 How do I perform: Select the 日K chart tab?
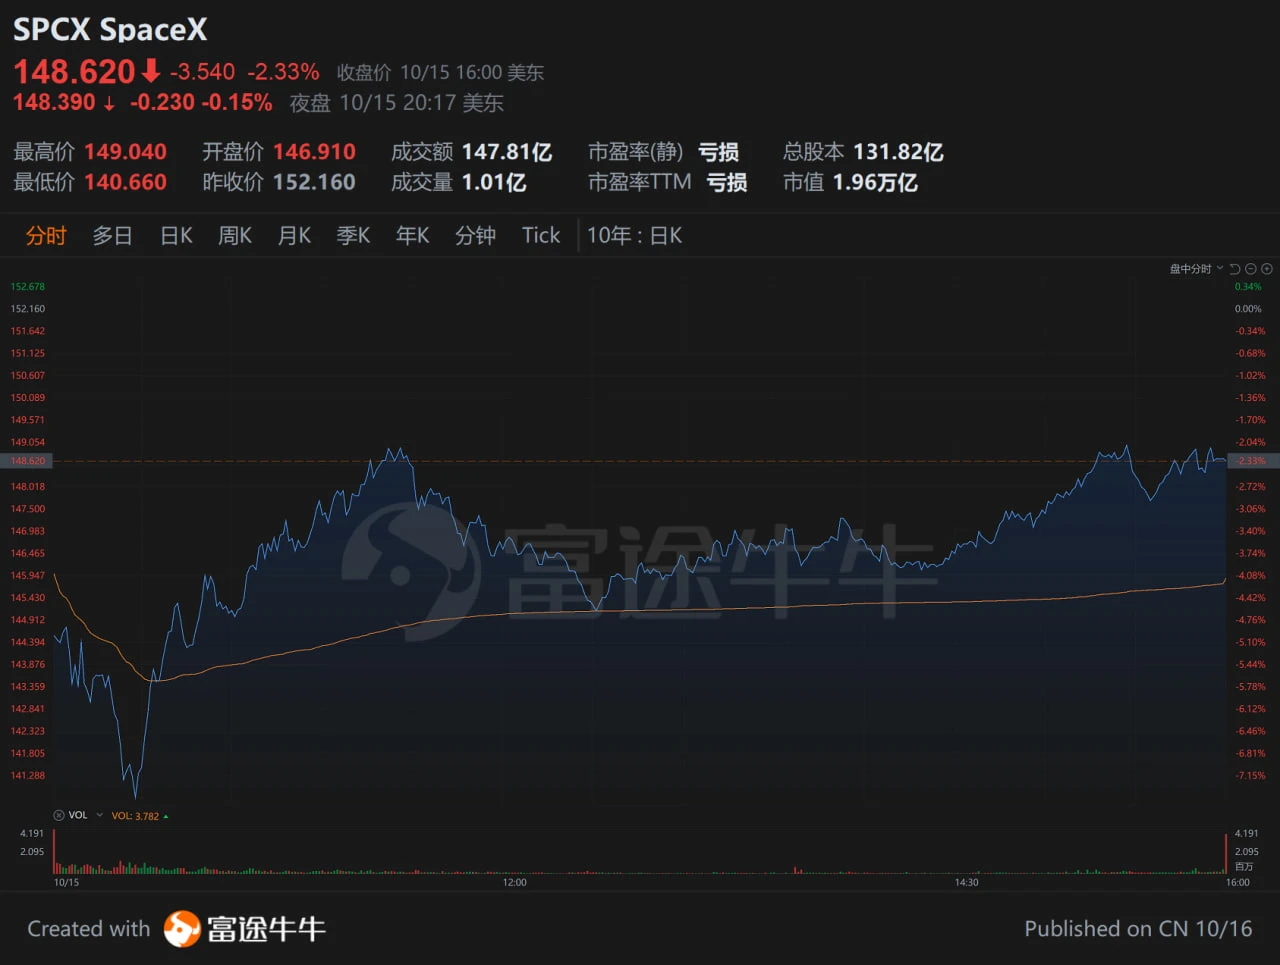coord(176,236)
